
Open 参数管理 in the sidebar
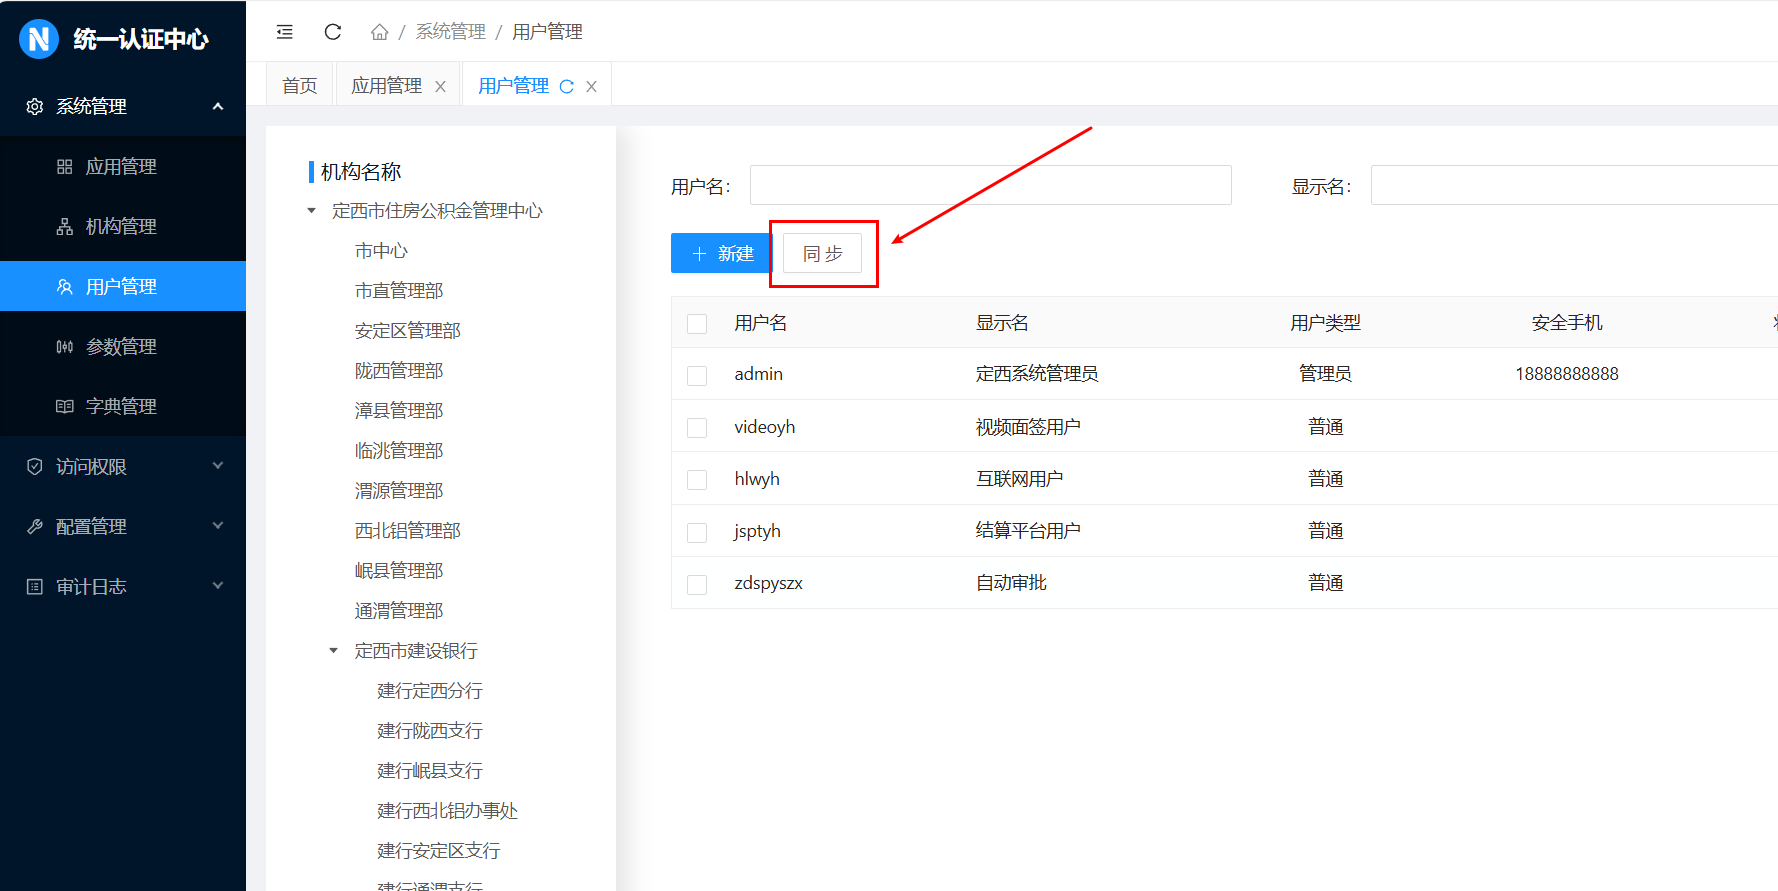[x=121, y=346]
